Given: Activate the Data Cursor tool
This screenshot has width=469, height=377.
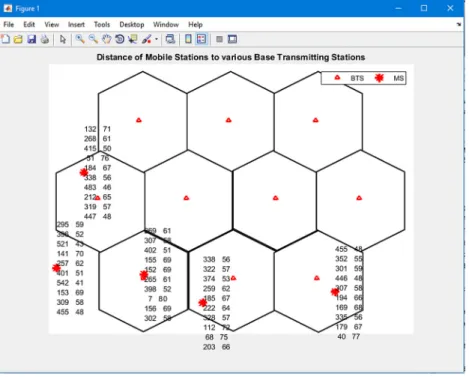Looking at the screenshot, I should click(133, 39).
